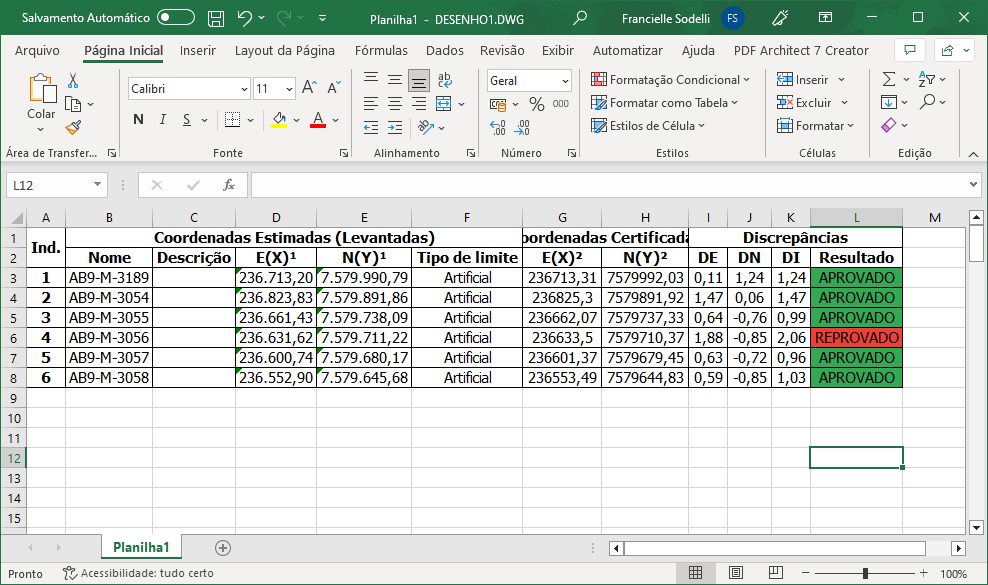Align text to the left
This screenshot has height=585, width=988.
[370, 103]
